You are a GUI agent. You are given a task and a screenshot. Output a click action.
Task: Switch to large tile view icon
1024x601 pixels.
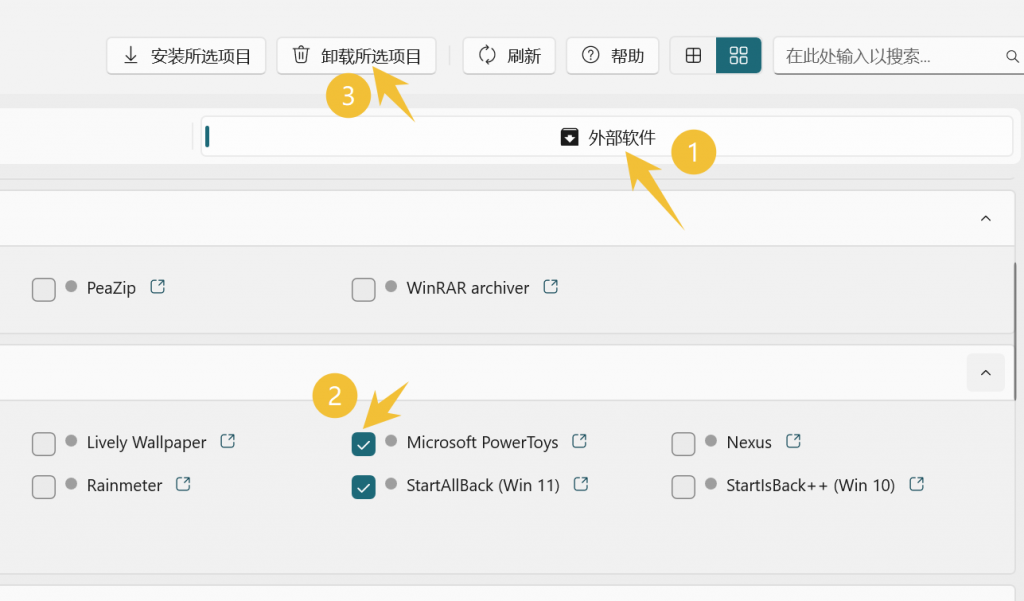(739, 56)
